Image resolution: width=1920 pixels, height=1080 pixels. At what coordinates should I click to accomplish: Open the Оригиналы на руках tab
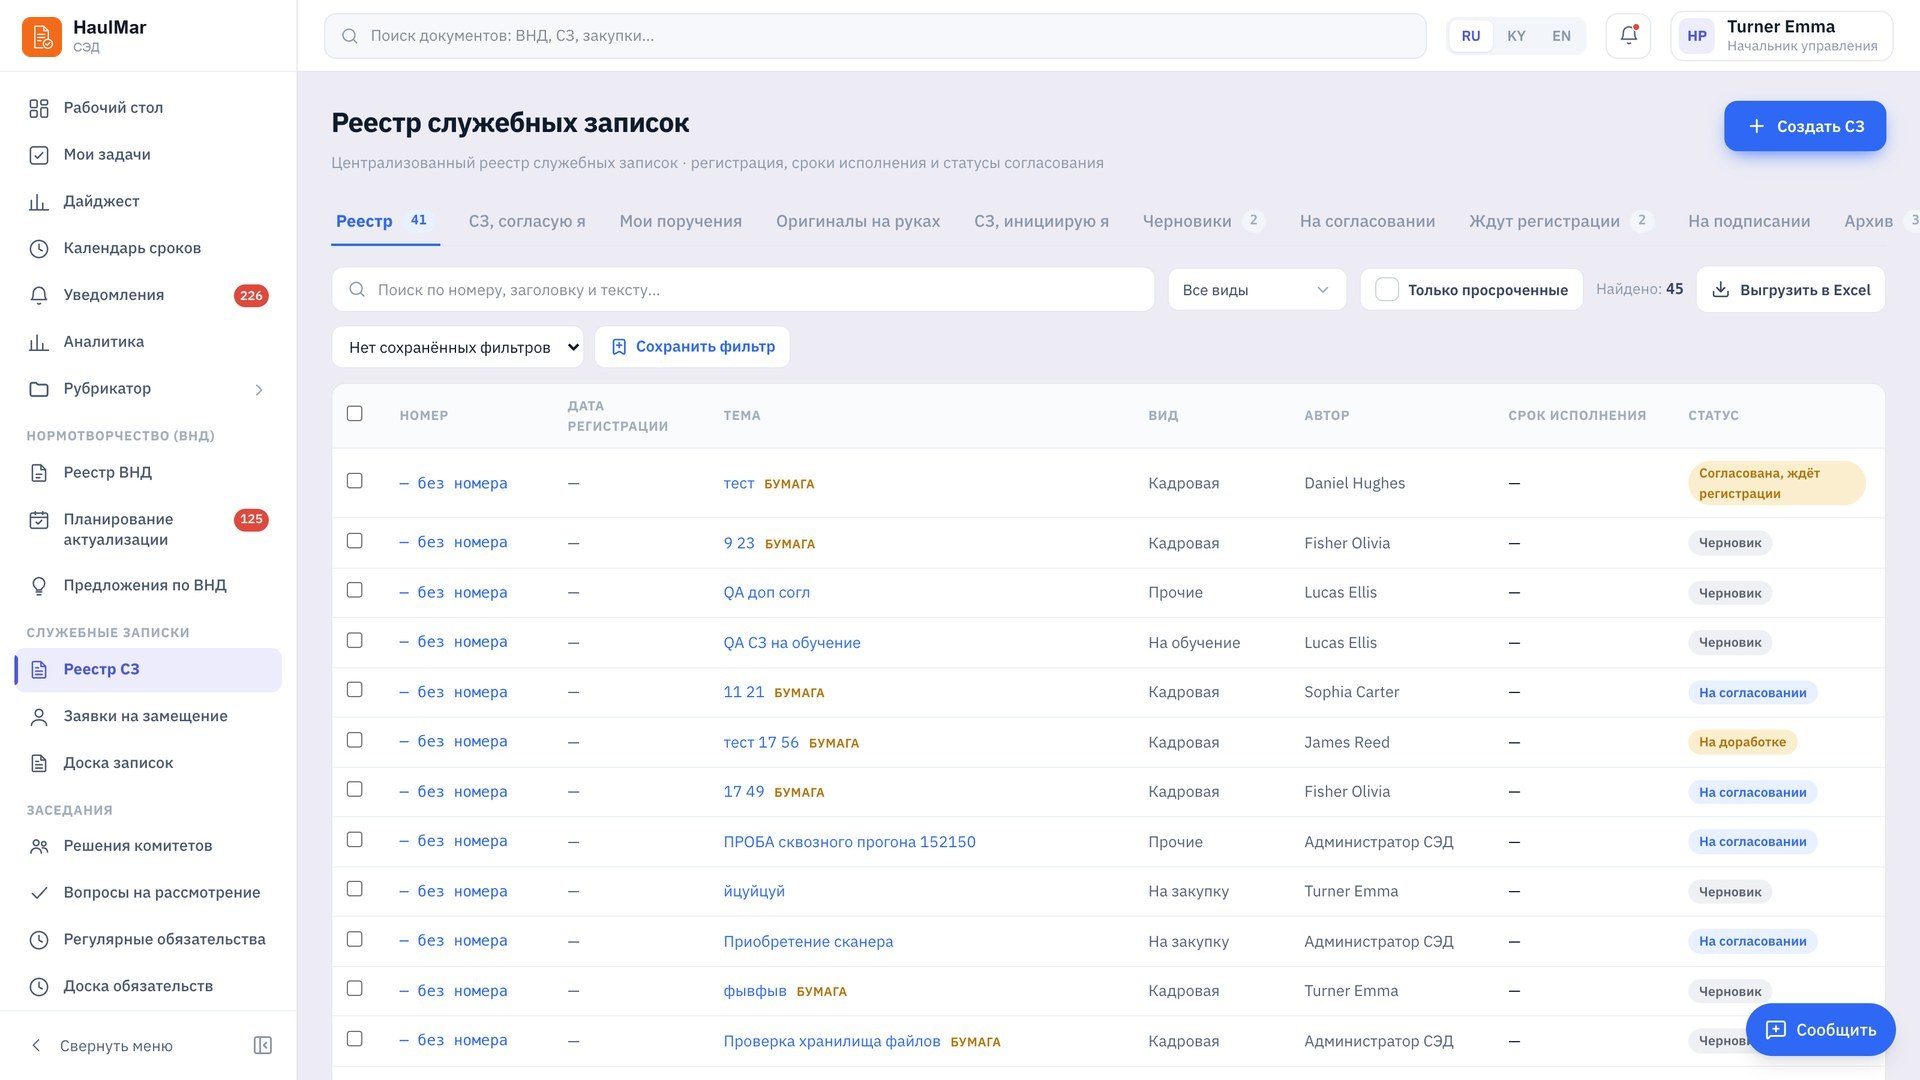858,221
